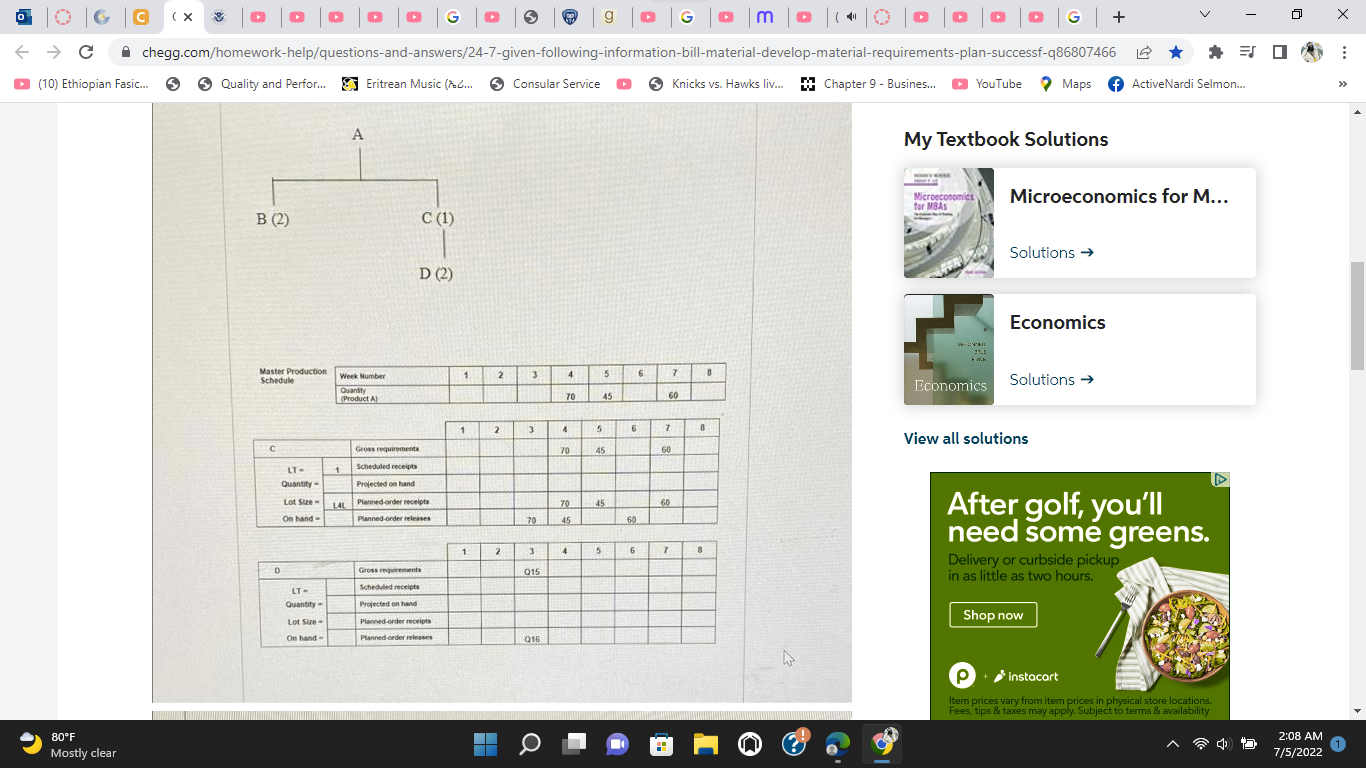Open the Ethiopian Fasic... bookmark

[83, 84]
